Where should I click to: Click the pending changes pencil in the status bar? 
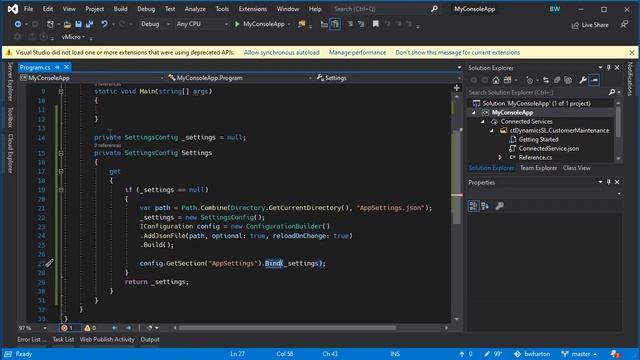click(x=493, y=354)
